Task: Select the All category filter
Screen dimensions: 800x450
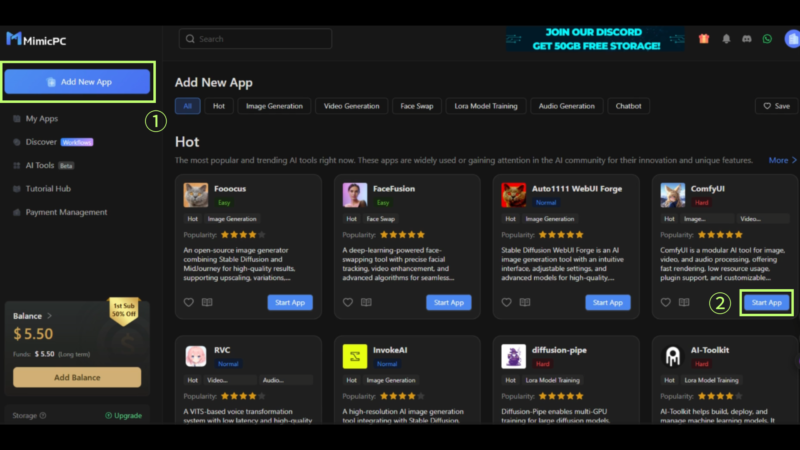Action: (188, 106)
